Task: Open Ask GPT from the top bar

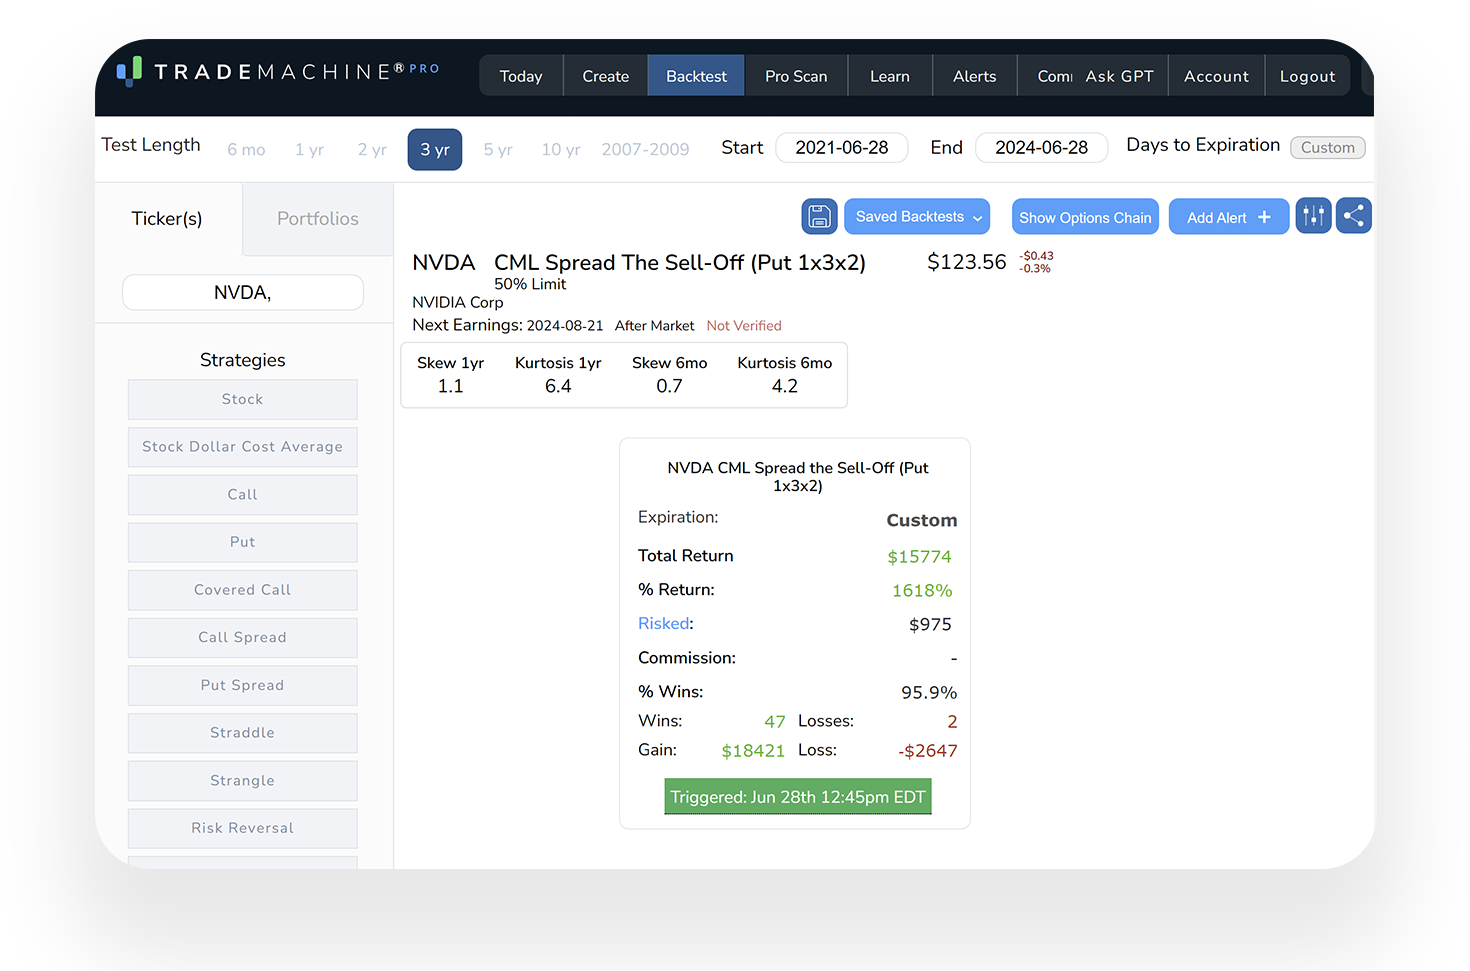Action: pyautogui.click(x=1119, y=75)
